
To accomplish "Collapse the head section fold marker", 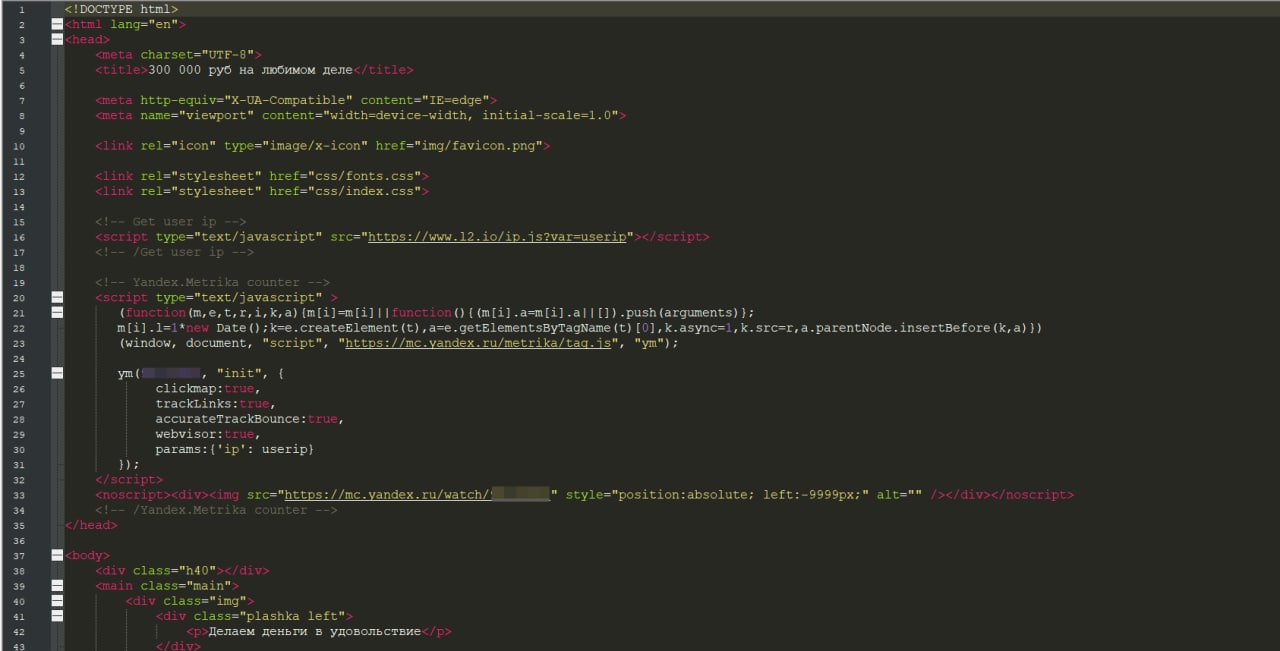I will tap(57, 40).
